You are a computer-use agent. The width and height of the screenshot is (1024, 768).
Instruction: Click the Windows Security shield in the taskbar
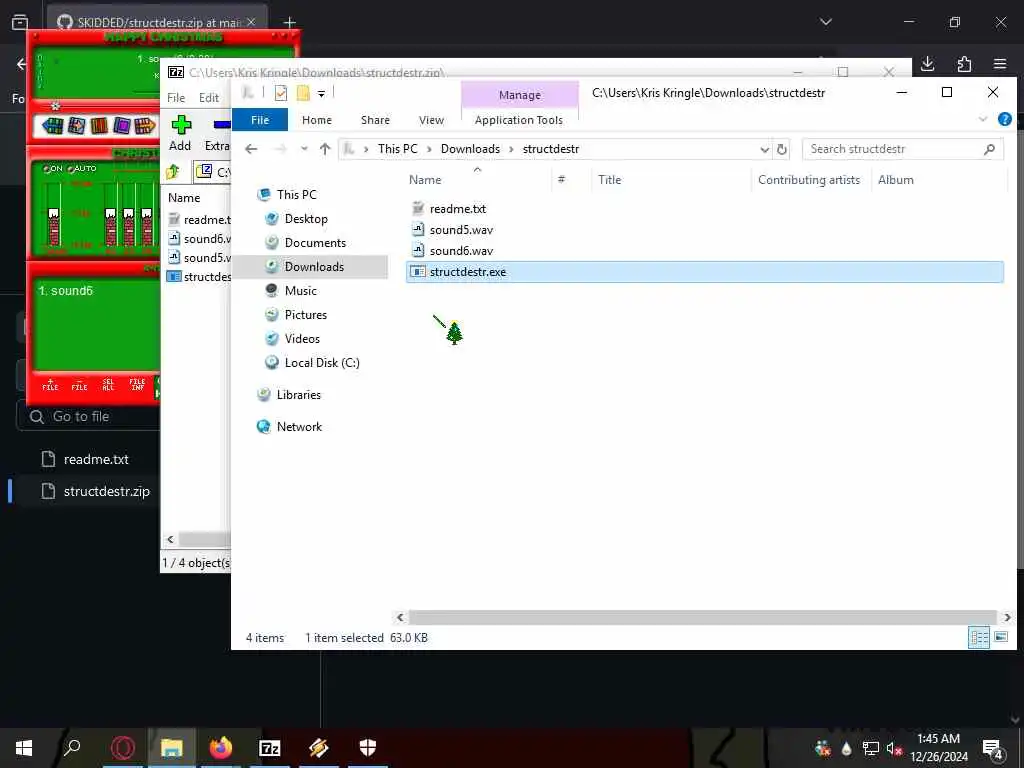(x=368, y=748)
